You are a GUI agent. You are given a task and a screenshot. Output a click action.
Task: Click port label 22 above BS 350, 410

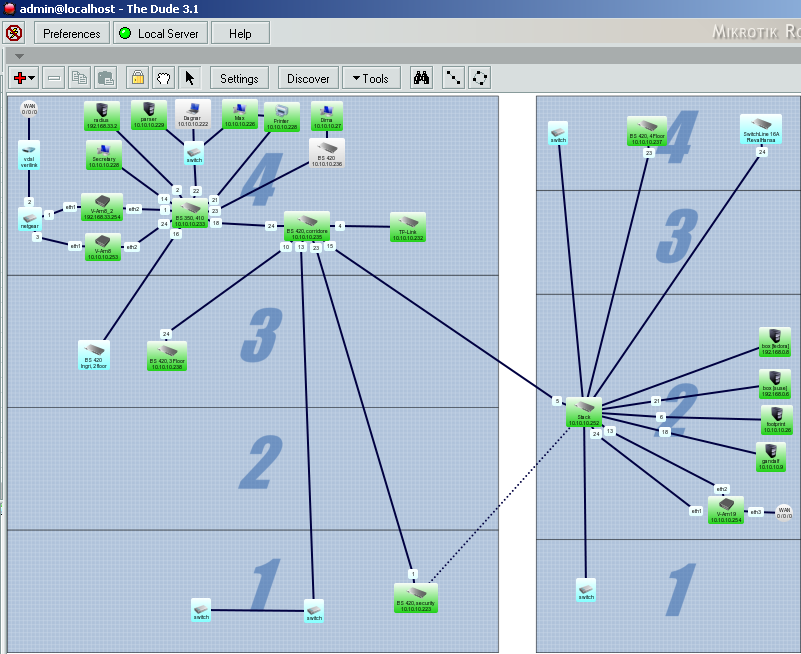click(x=196, y=191)
